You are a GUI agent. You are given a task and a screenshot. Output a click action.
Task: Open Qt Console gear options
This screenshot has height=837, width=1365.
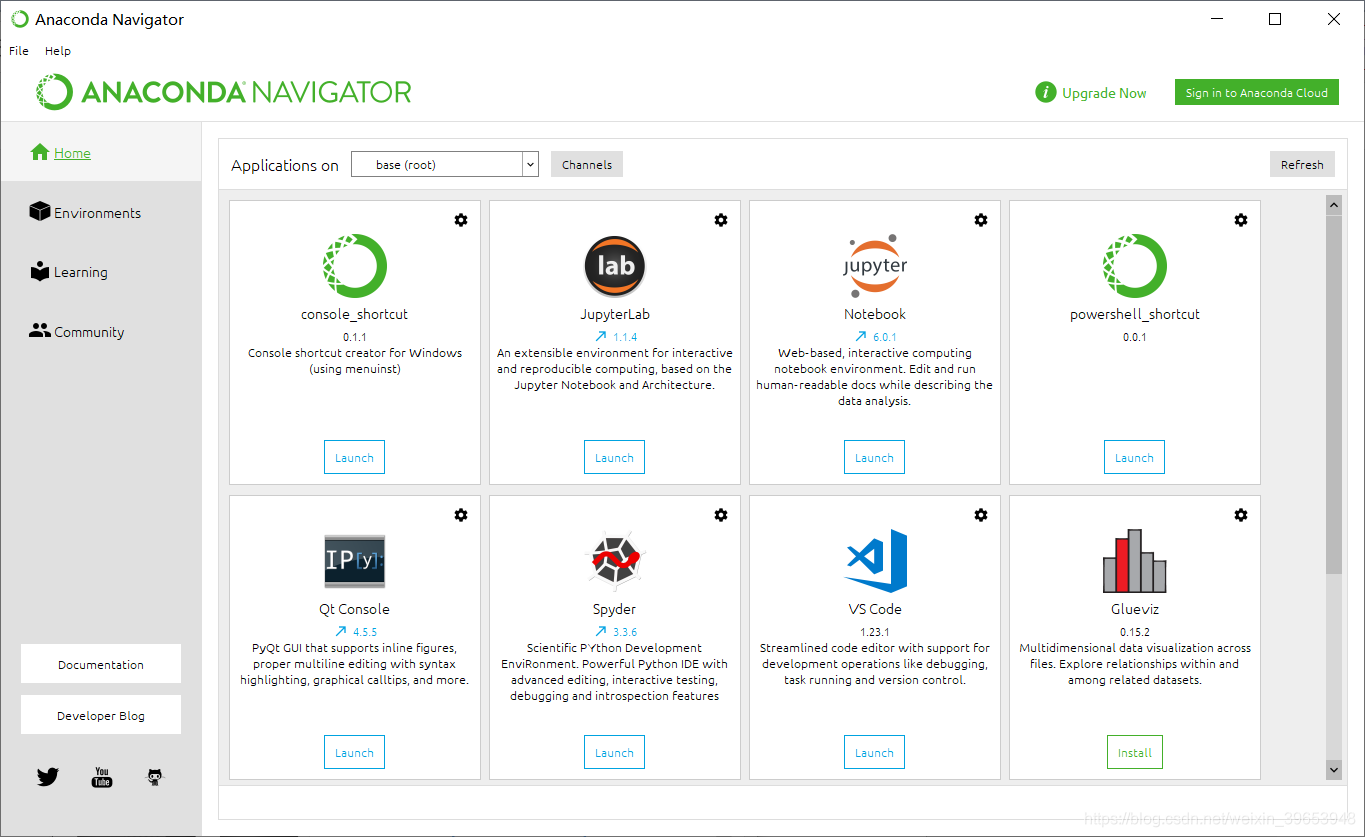(x=461, y=515)
